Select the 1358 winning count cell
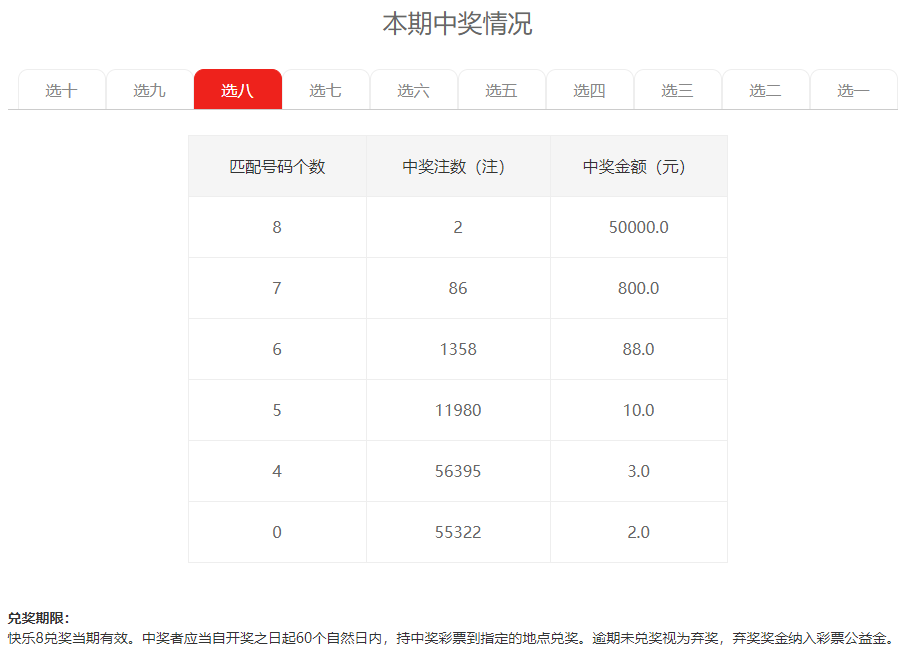 click(x=458, y=350)
